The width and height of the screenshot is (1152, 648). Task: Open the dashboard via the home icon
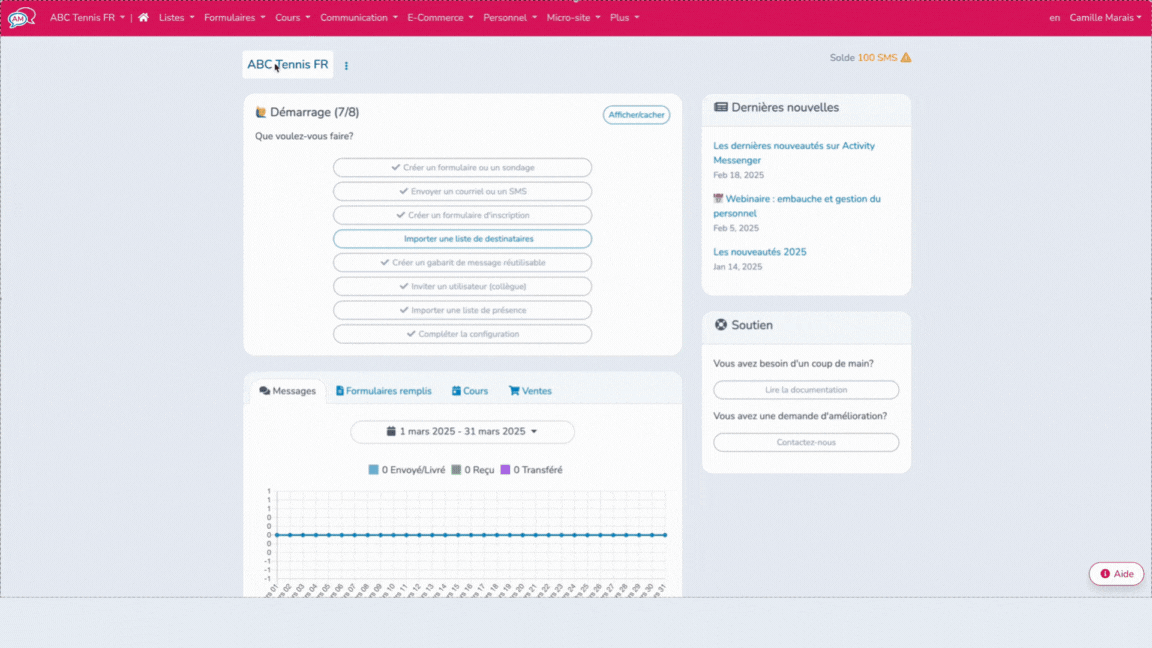(142, 17)
